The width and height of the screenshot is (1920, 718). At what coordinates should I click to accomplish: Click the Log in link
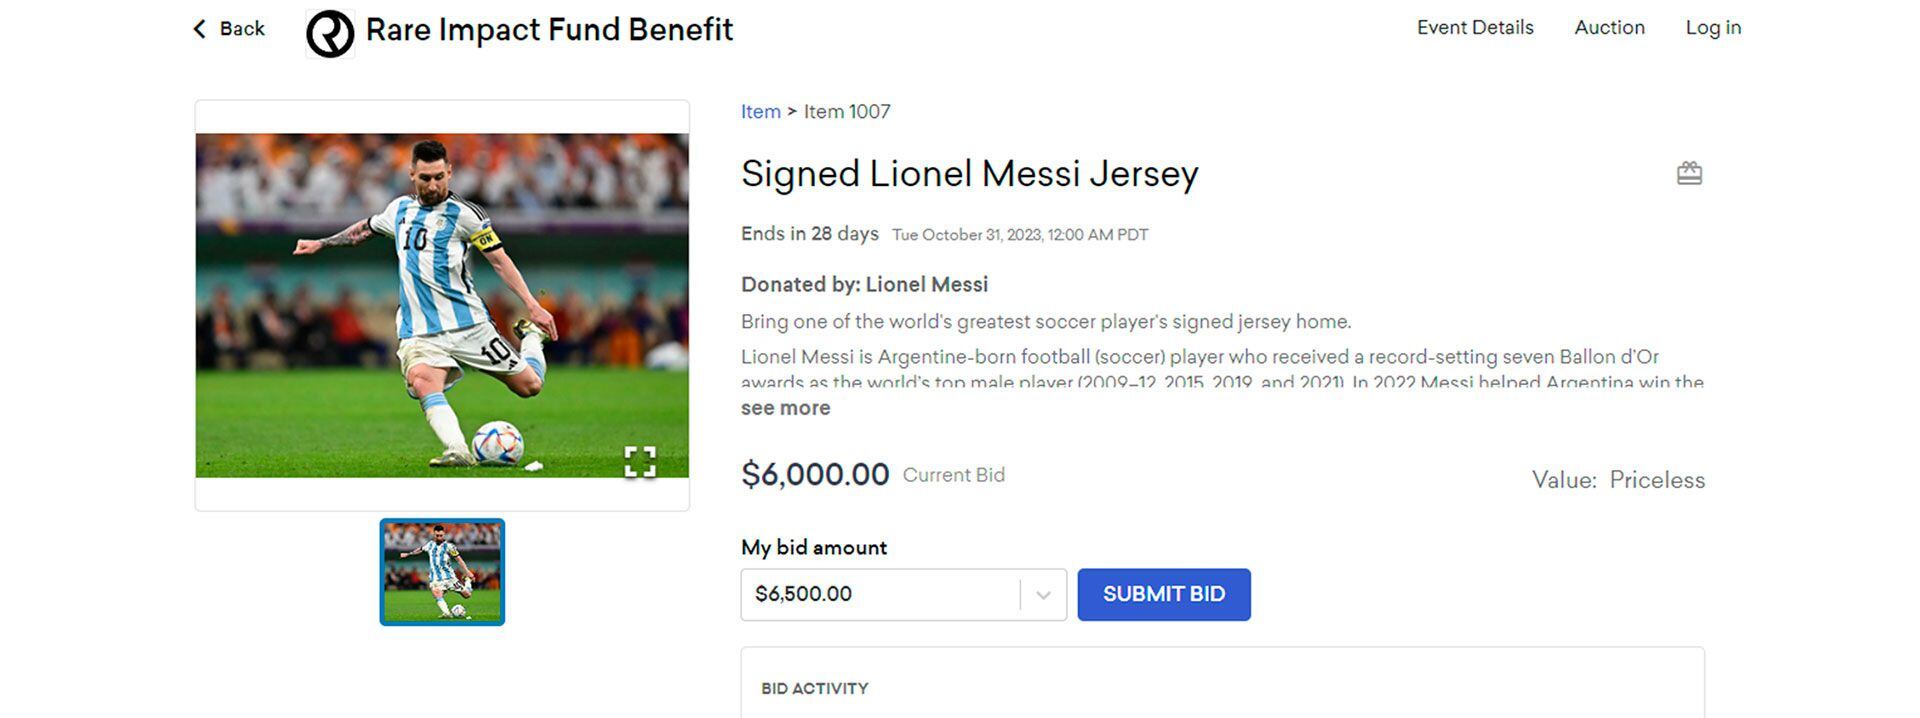(1713, 28)
